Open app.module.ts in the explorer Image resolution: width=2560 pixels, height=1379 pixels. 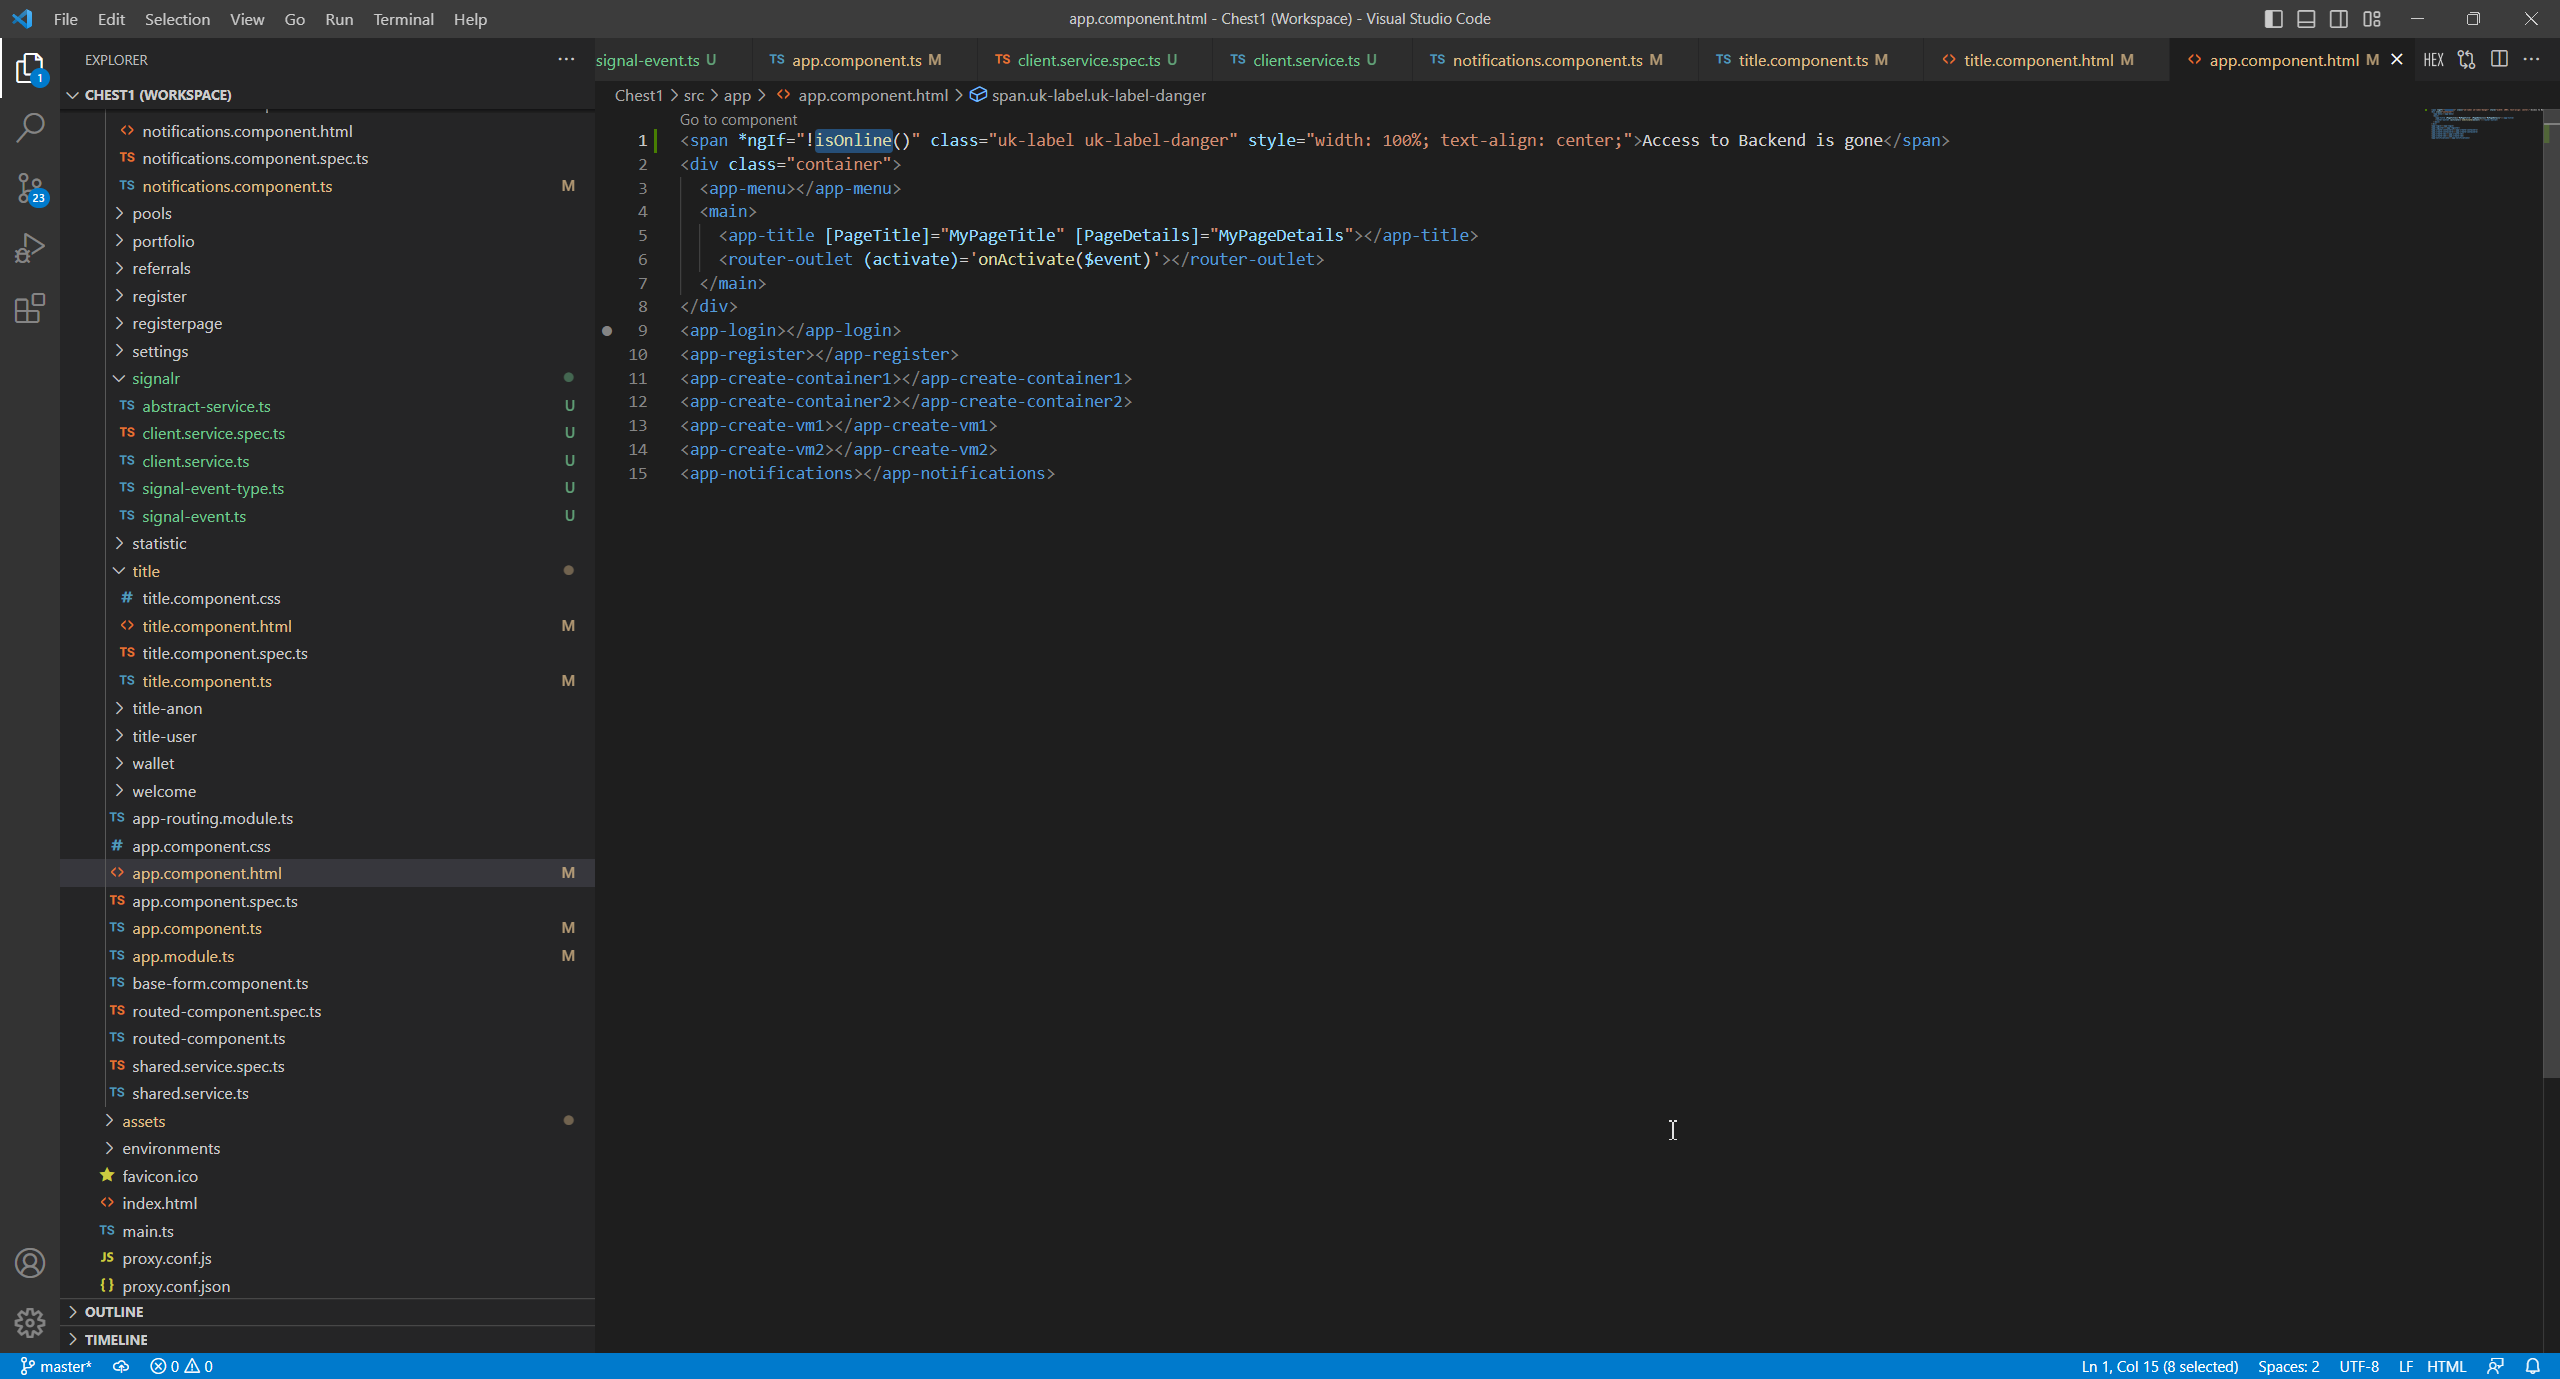183,956
